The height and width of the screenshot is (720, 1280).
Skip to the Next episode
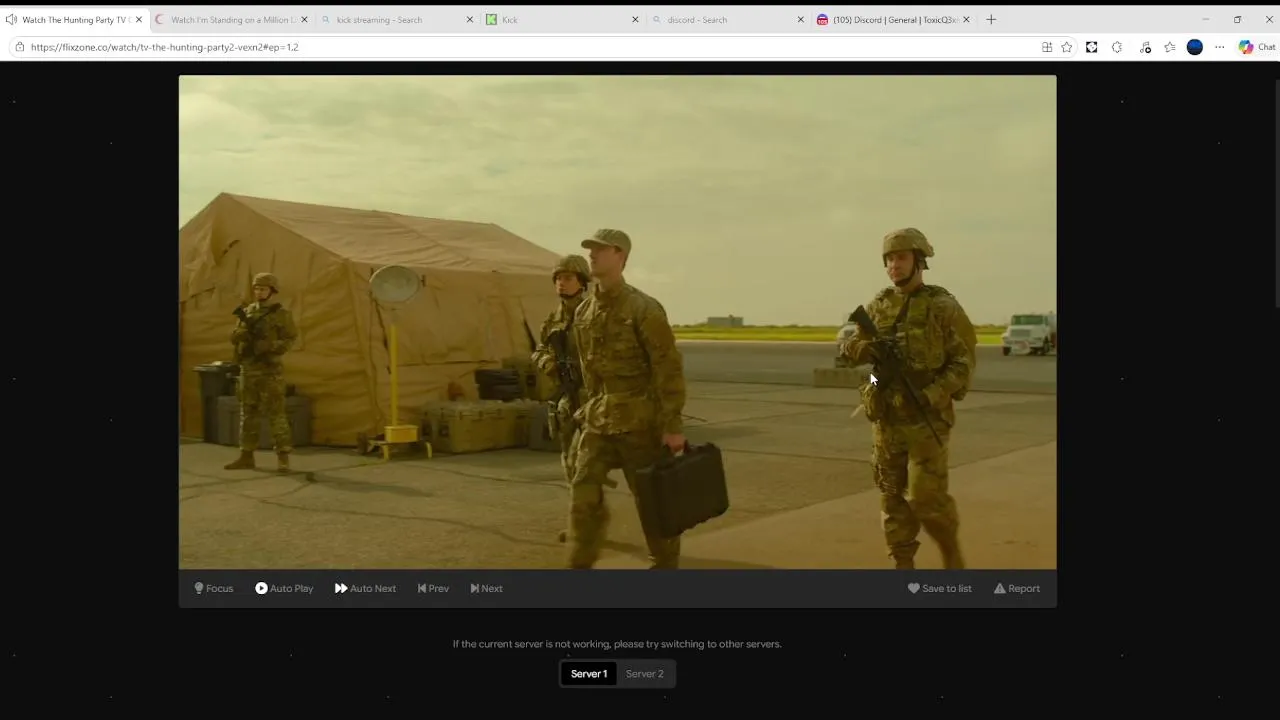click(486, 588)
